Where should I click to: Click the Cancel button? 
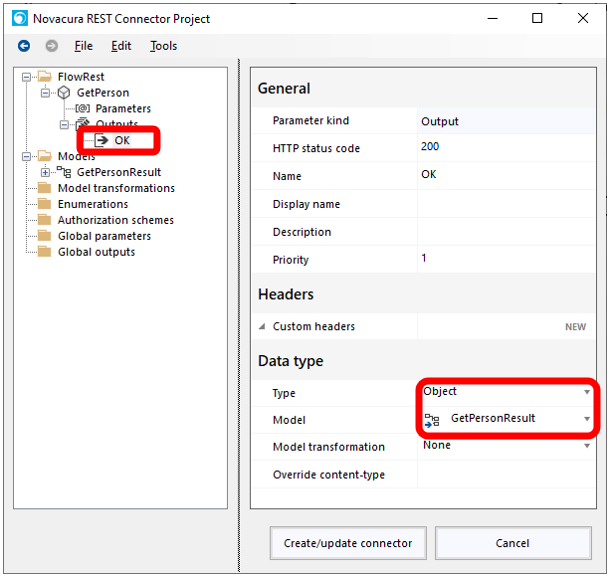click(x=513, y=543)
